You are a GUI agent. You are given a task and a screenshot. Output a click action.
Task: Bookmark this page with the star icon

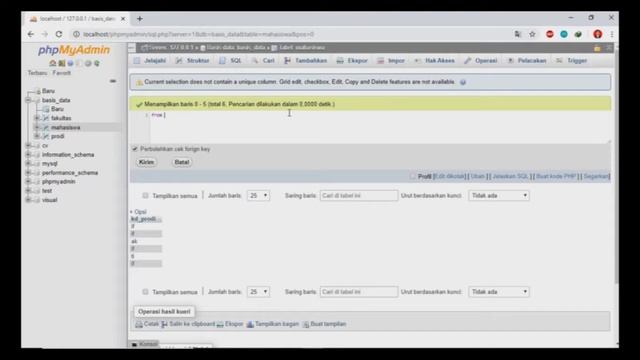[x=532, y=34]
